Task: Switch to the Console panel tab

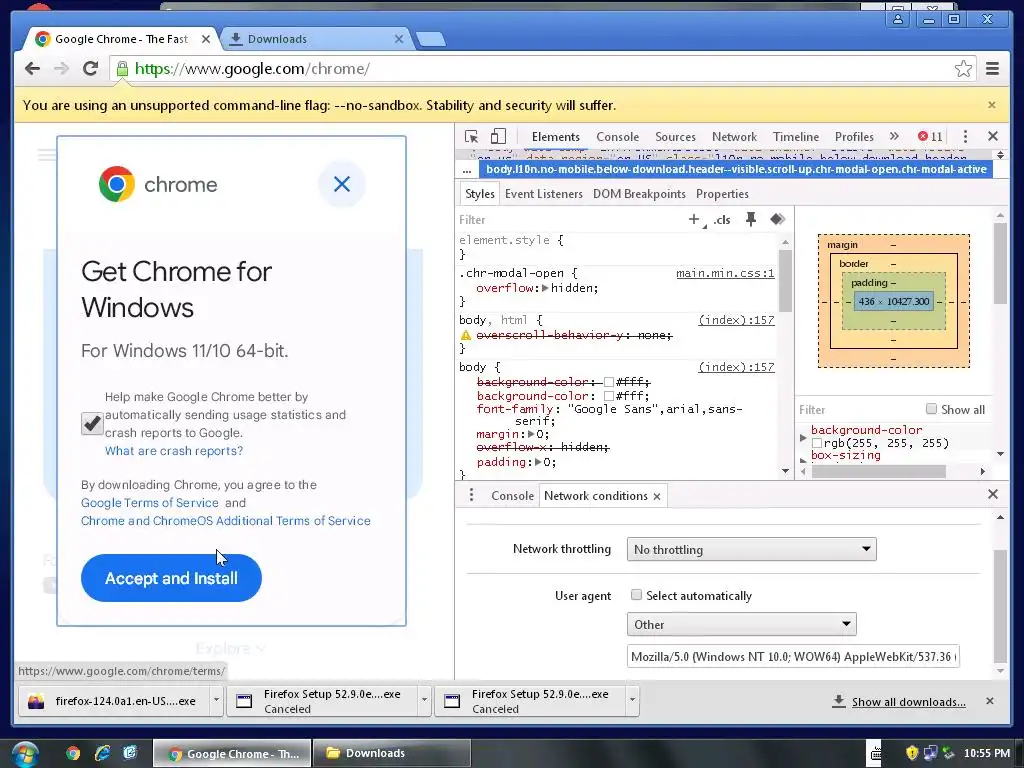Action: [617, 136]
